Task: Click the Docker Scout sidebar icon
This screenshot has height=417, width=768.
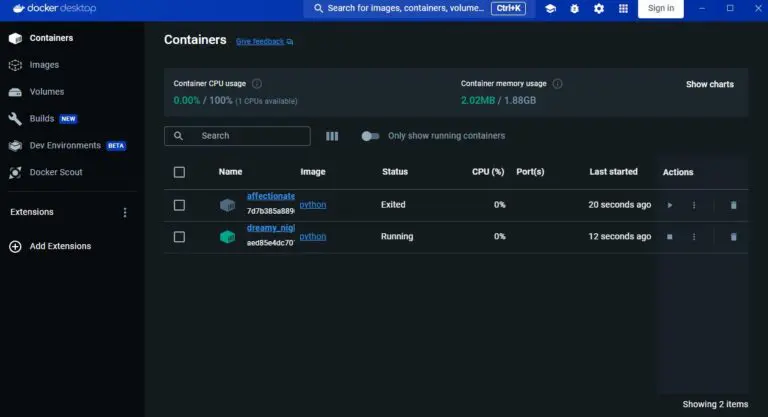Action: click(15, 172)
